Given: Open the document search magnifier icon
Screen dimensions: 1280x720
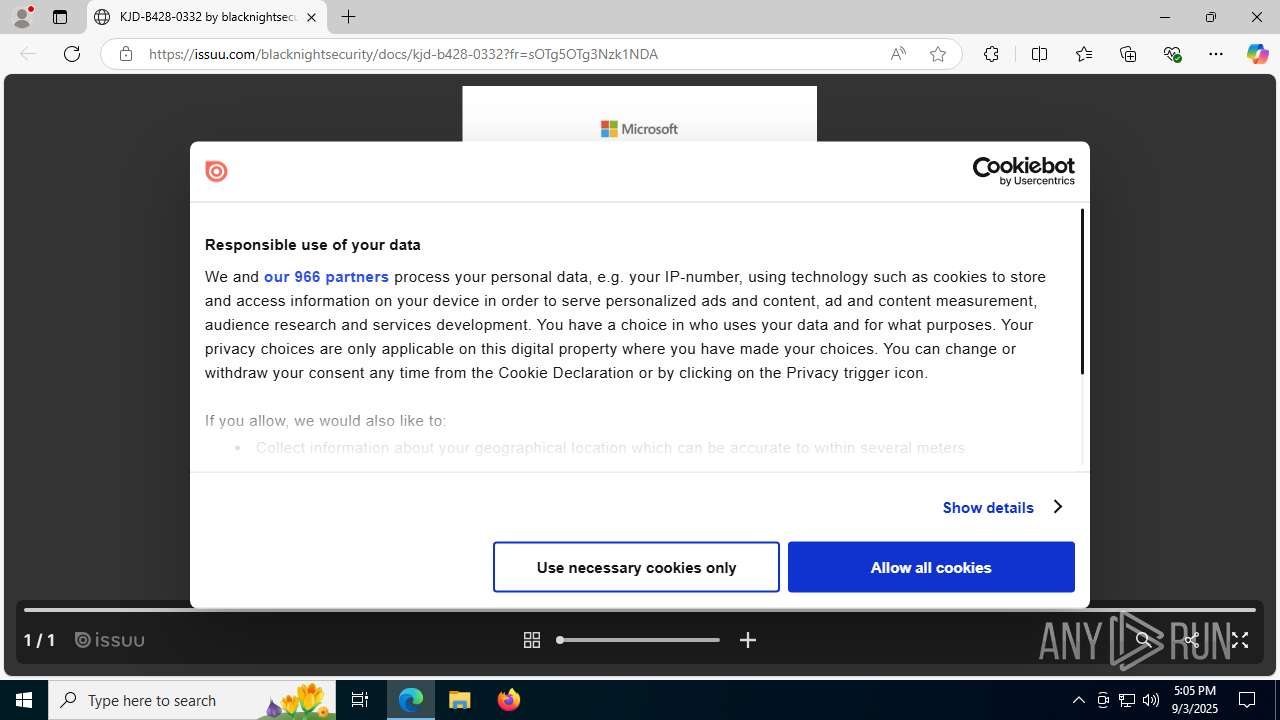Looking at the screenshot, I should click(1143, 640).
